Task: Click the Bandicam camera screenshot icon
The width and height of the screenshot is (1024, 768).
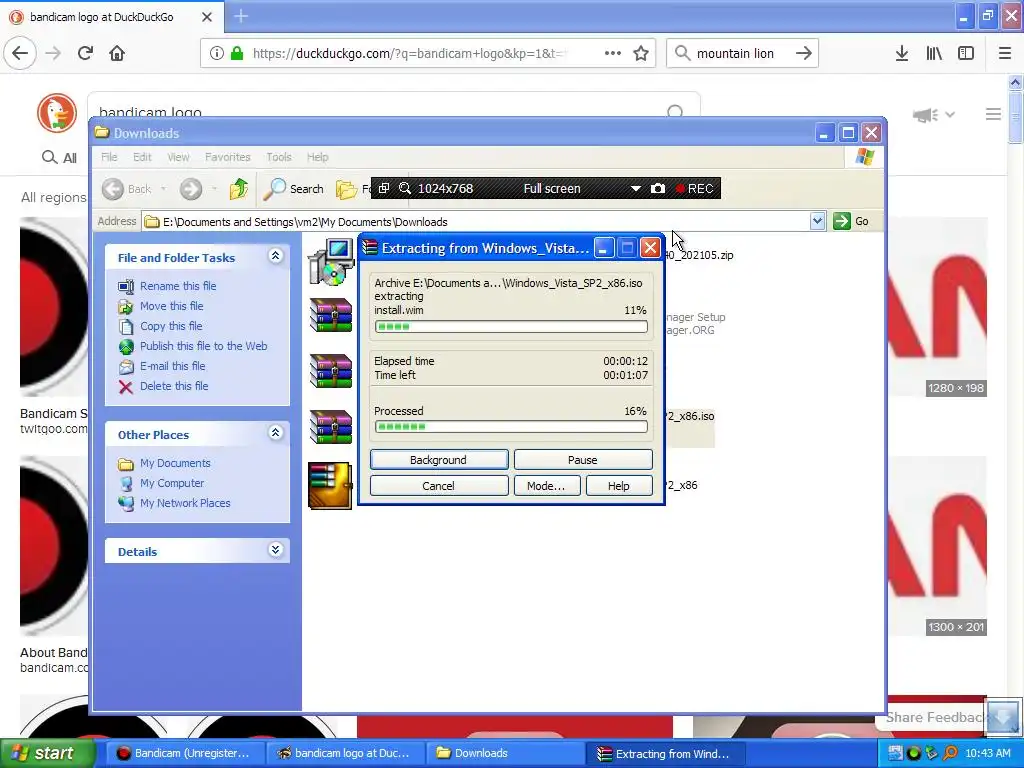Action: (x=658, y=188)
